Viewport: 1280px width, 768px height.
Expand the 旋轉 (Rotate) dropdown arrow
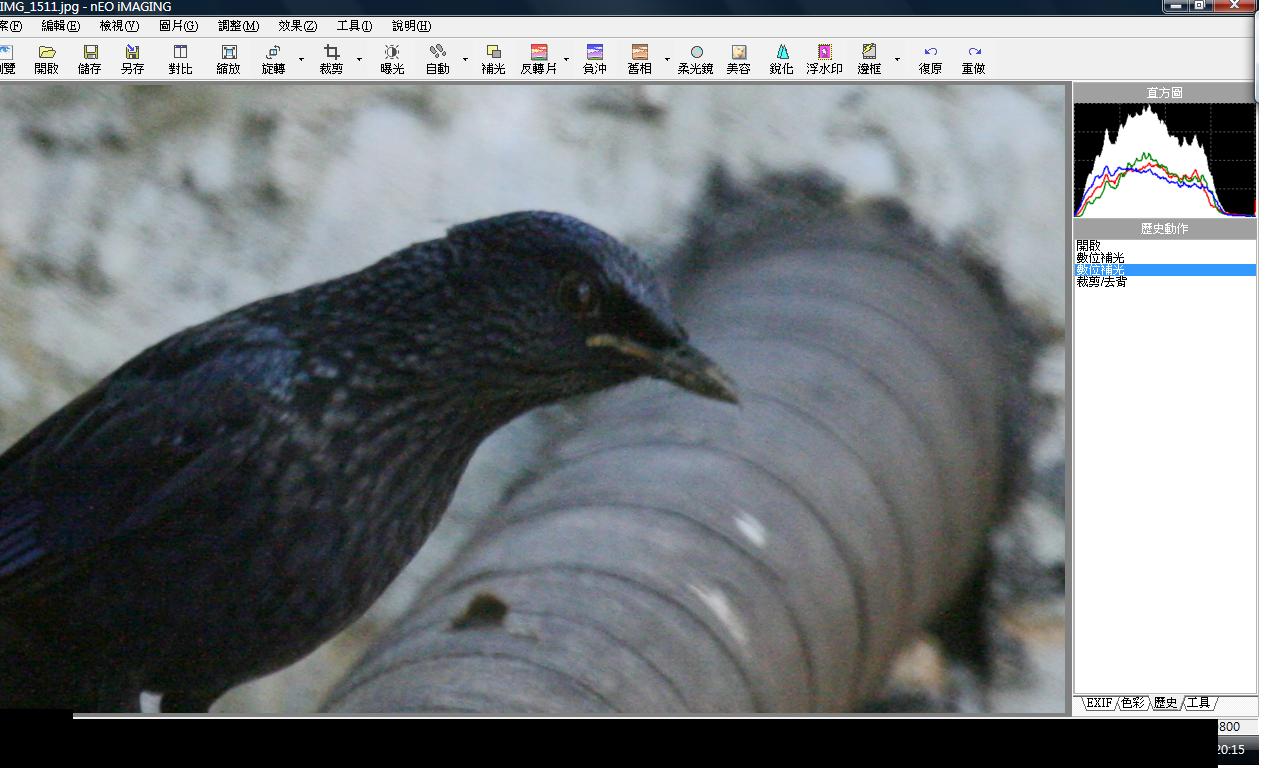point(301,60)
